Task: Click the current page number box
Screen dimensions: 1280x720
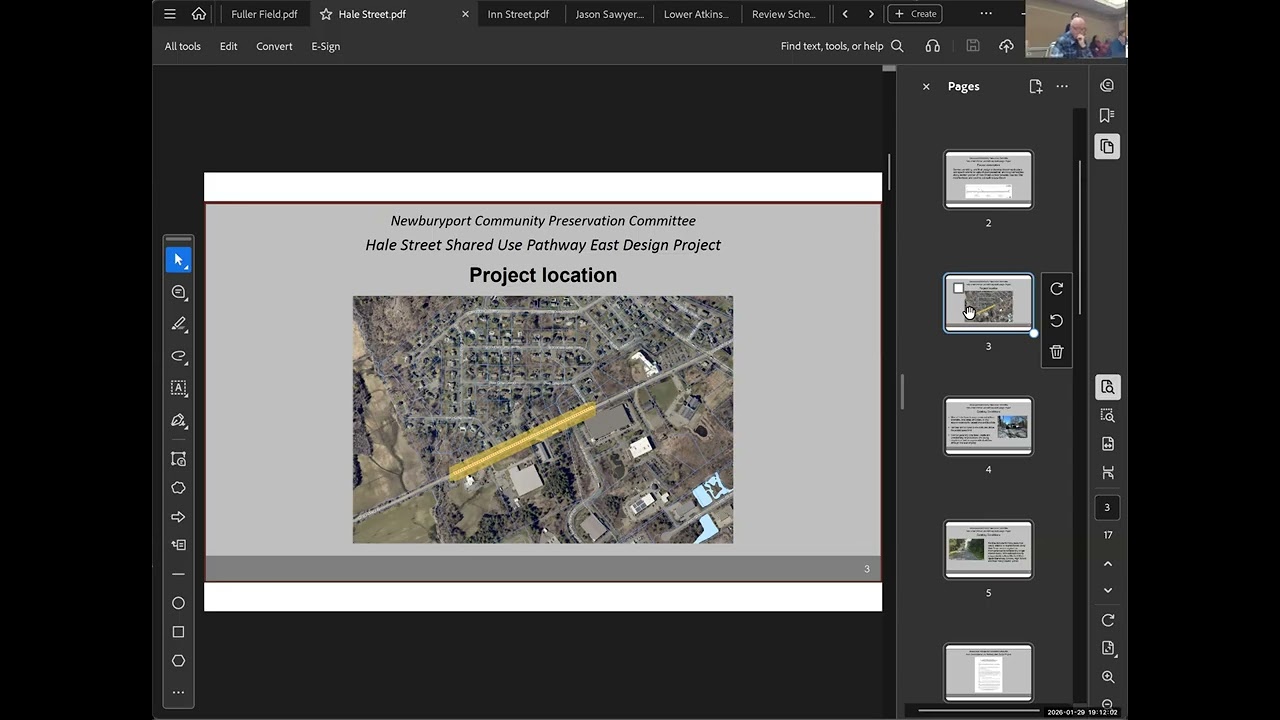Action: pos(1107,508)
